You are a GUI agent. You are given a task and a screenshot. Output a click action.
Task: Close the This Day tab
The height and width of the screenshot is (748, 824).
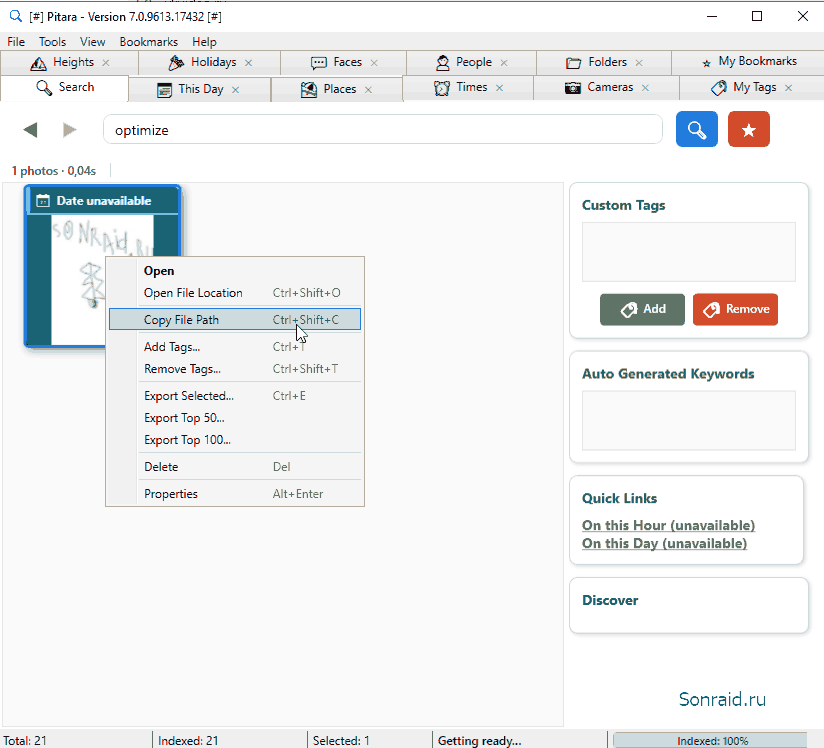pos(235,89)
